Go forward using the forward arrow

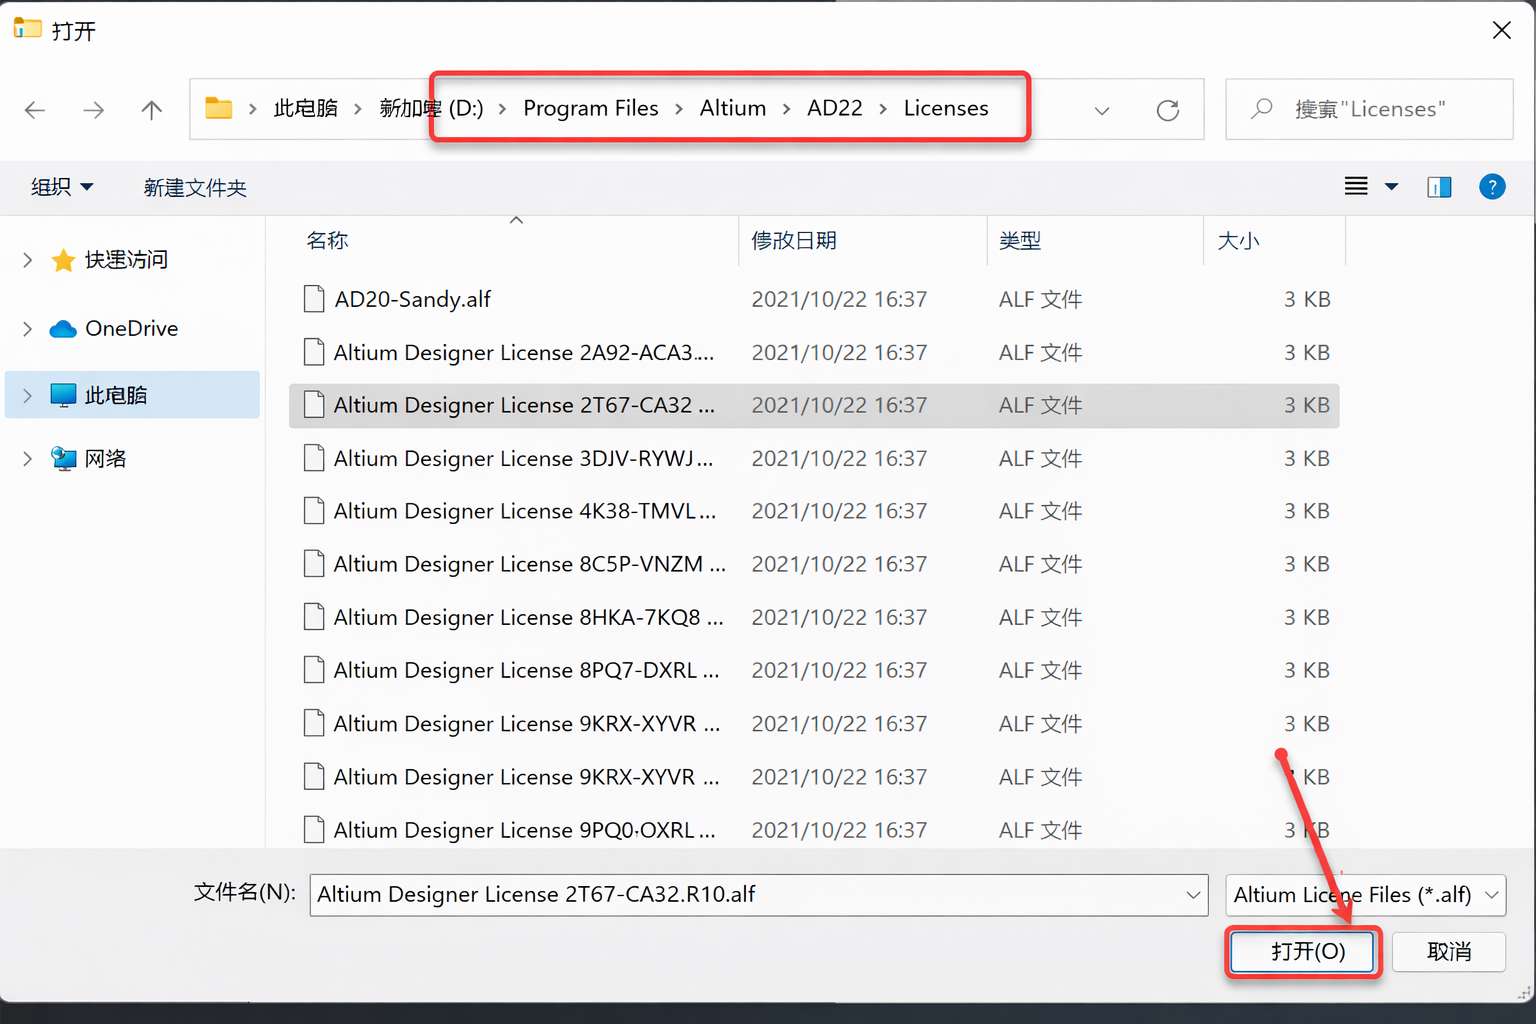click(x=93, y=110)
